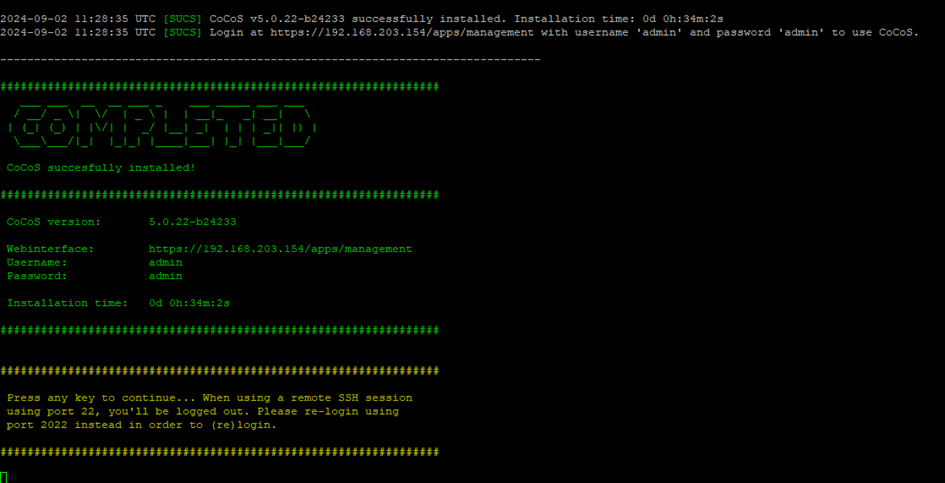Click the [SUCS] tag on the second log line

tap(183, 32)
